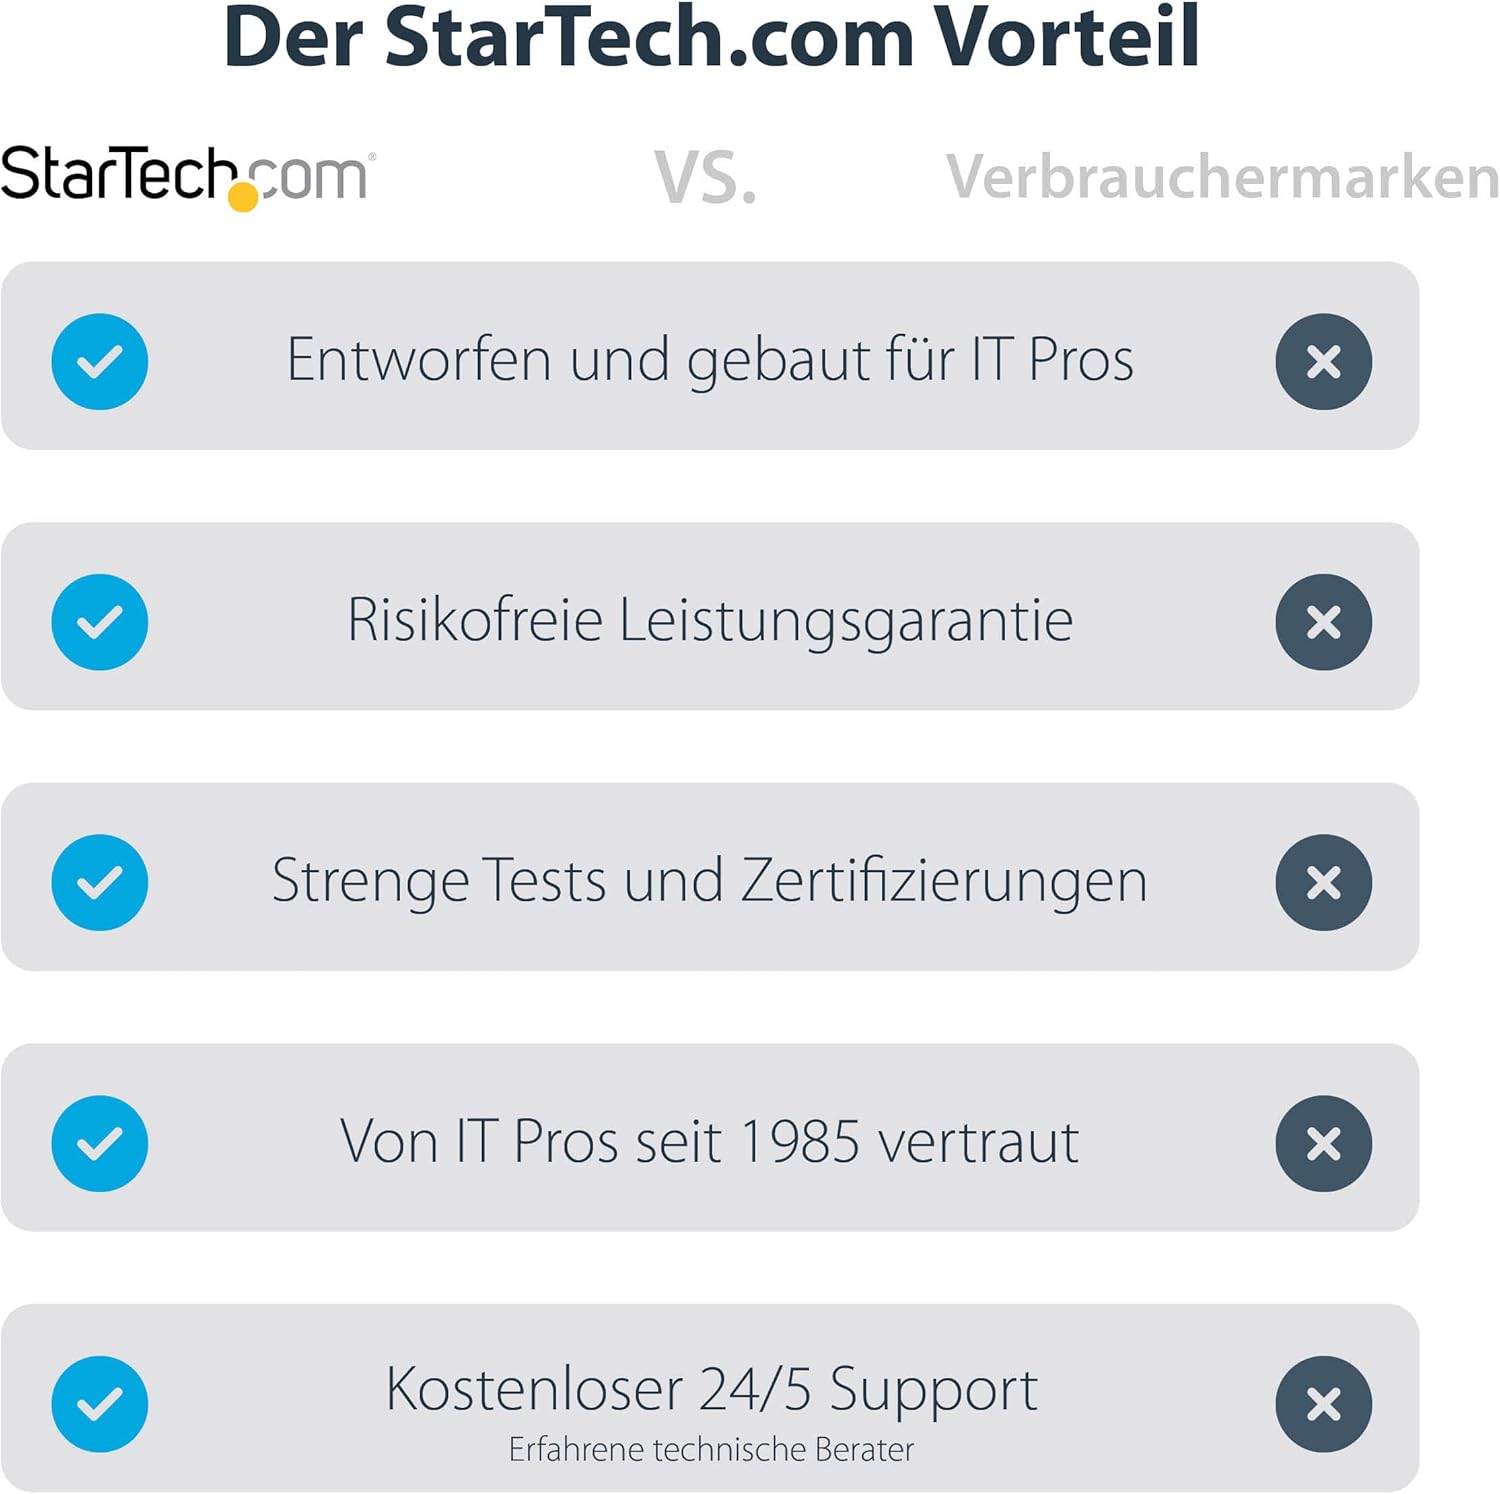The width and height of the screenshot is (1500, 1494).
Task: Click the blue checkmark beside "Entworfen und gebaut"
Action: 100,362
